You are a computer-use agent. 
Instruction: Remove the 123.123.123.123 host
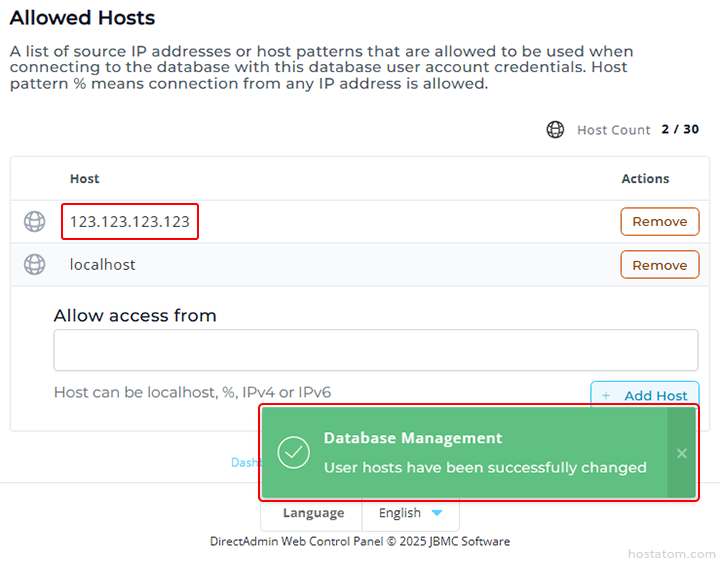click(659, 221)
